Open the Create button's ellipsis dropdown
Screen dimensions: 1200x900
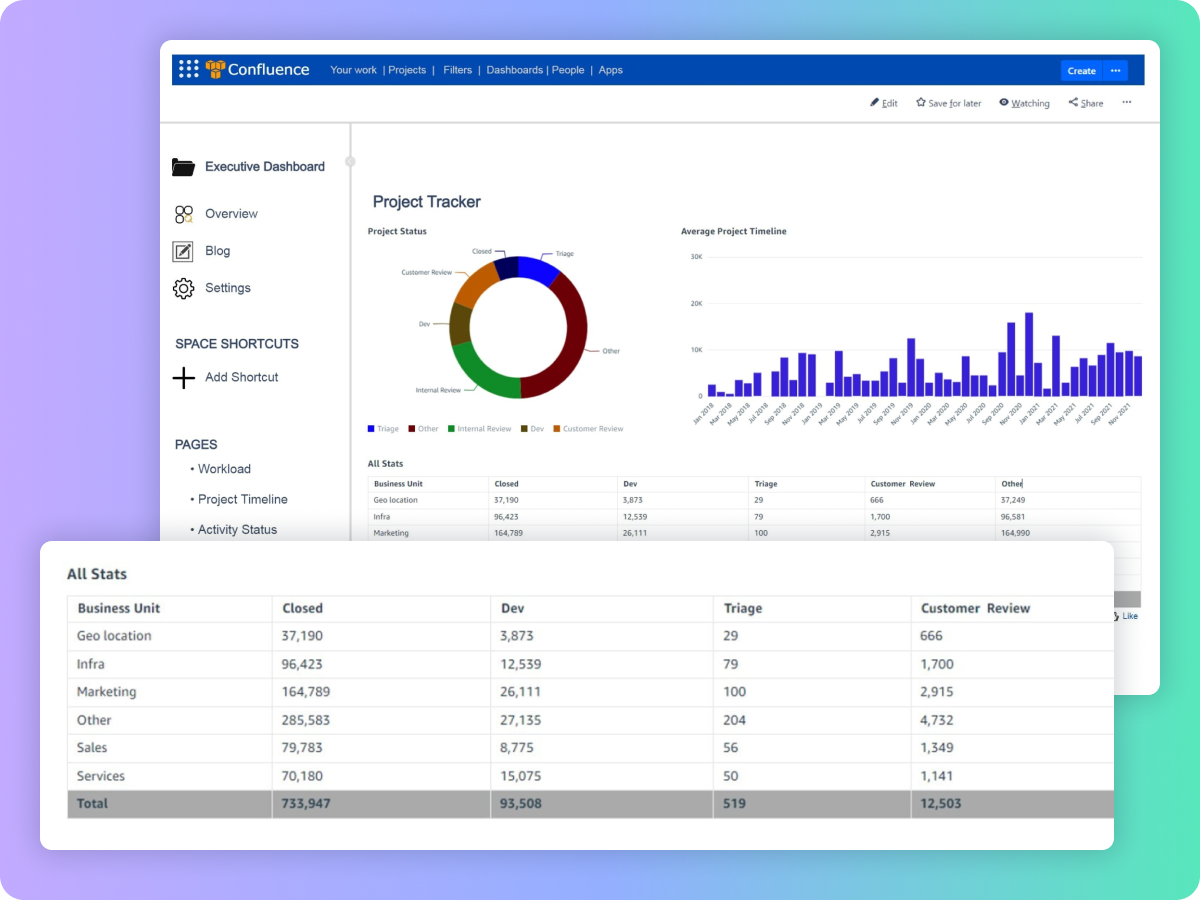[1115, 70]
